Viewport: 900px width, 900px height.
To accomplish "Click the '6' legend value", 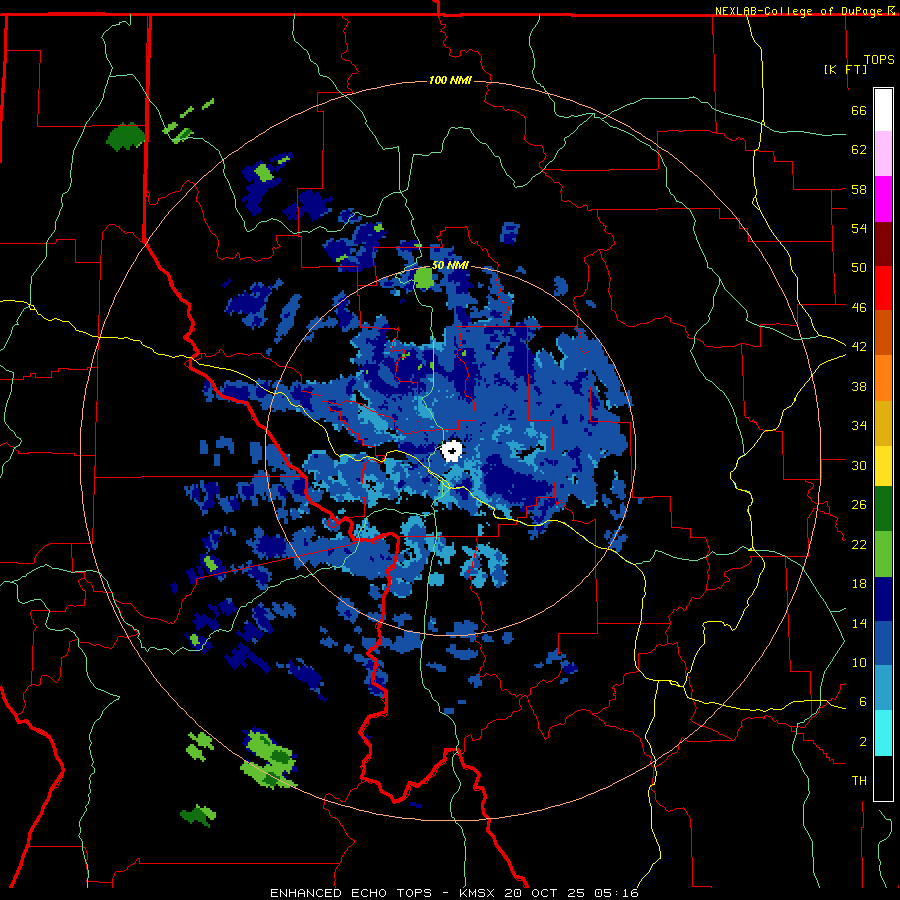I will (x=863, y=701).
